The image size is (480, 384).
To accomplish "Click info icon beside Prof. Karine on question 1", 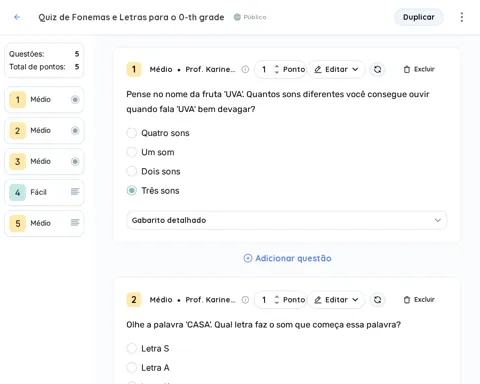I will (245, 69).
